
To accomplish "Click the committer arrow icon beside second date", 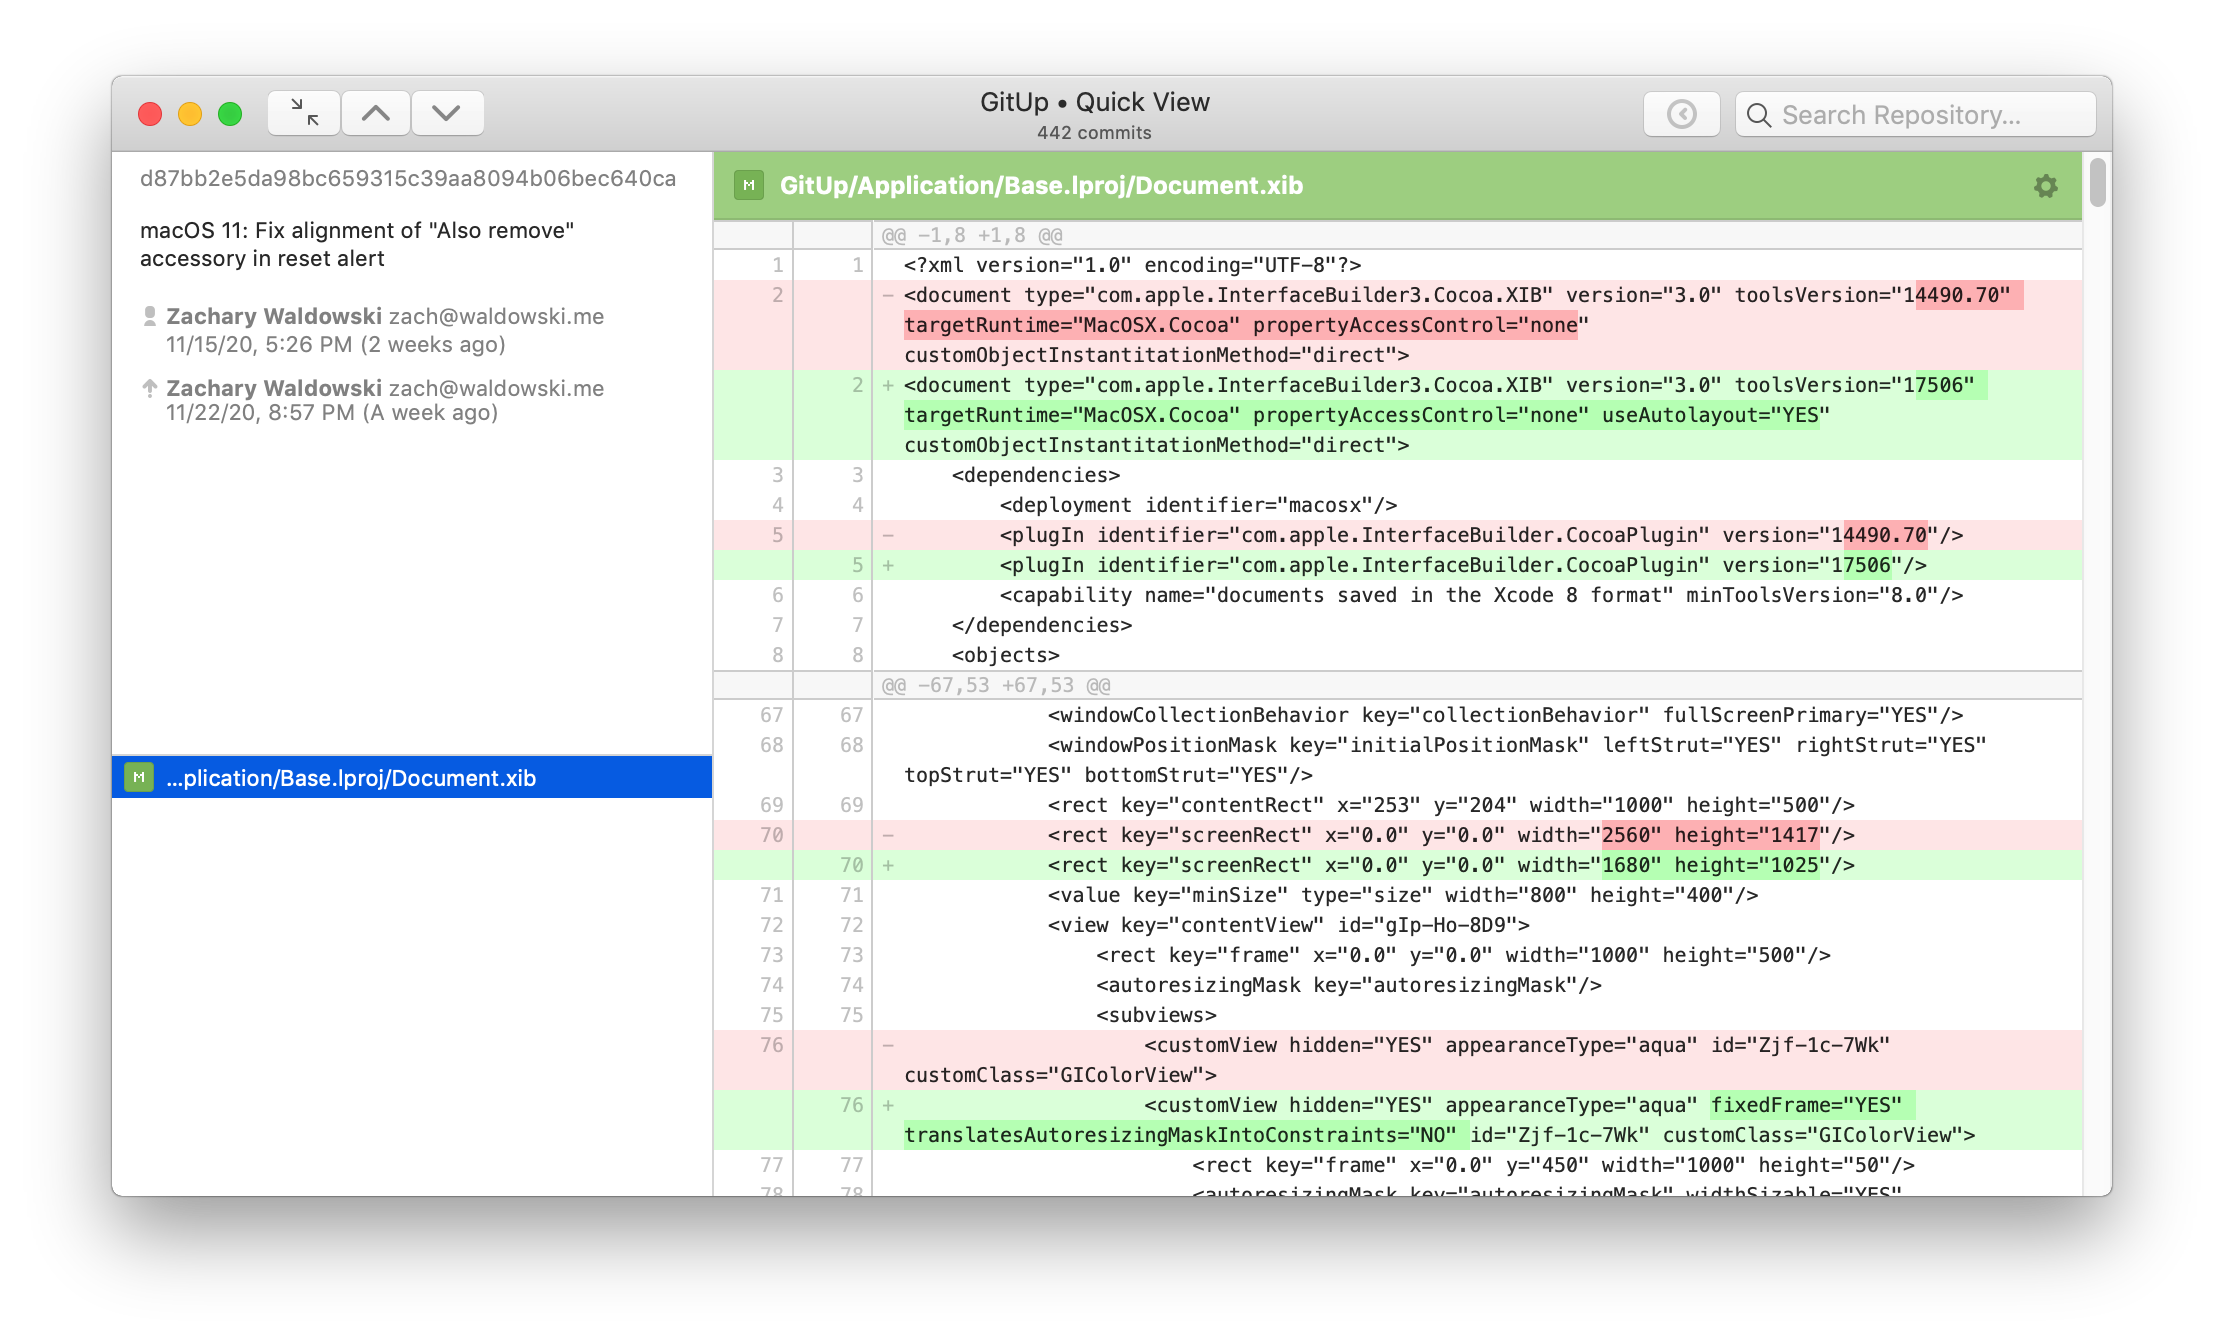I will tap(150, 388).
